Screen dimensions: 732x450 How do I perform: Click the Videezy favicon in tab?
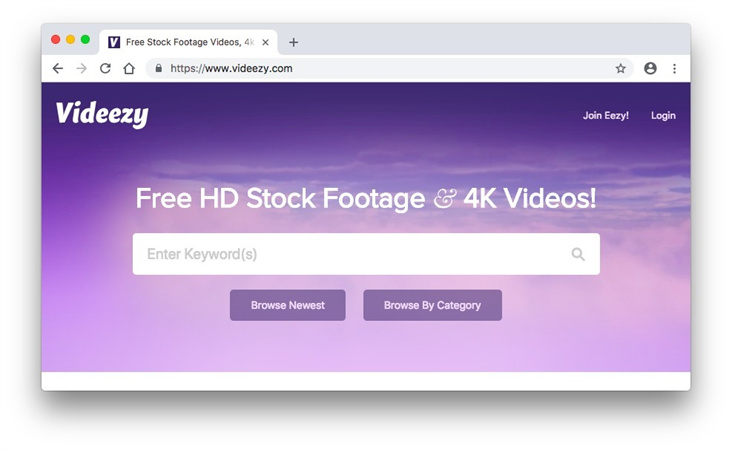coord(114,42)
